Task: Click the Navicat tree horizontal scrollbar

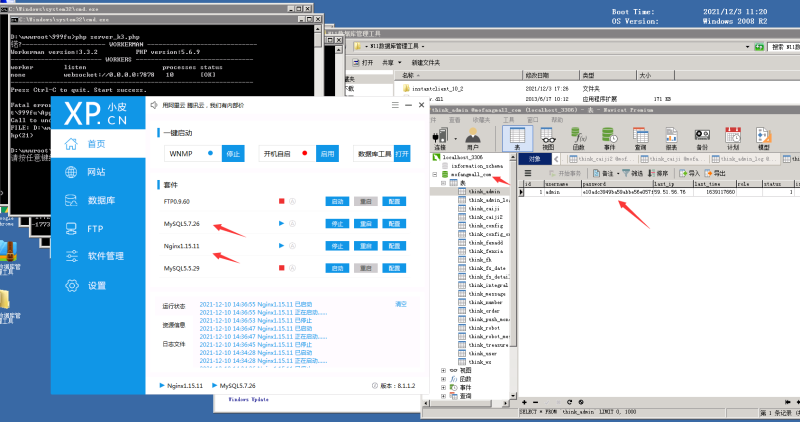Action: 464,403
